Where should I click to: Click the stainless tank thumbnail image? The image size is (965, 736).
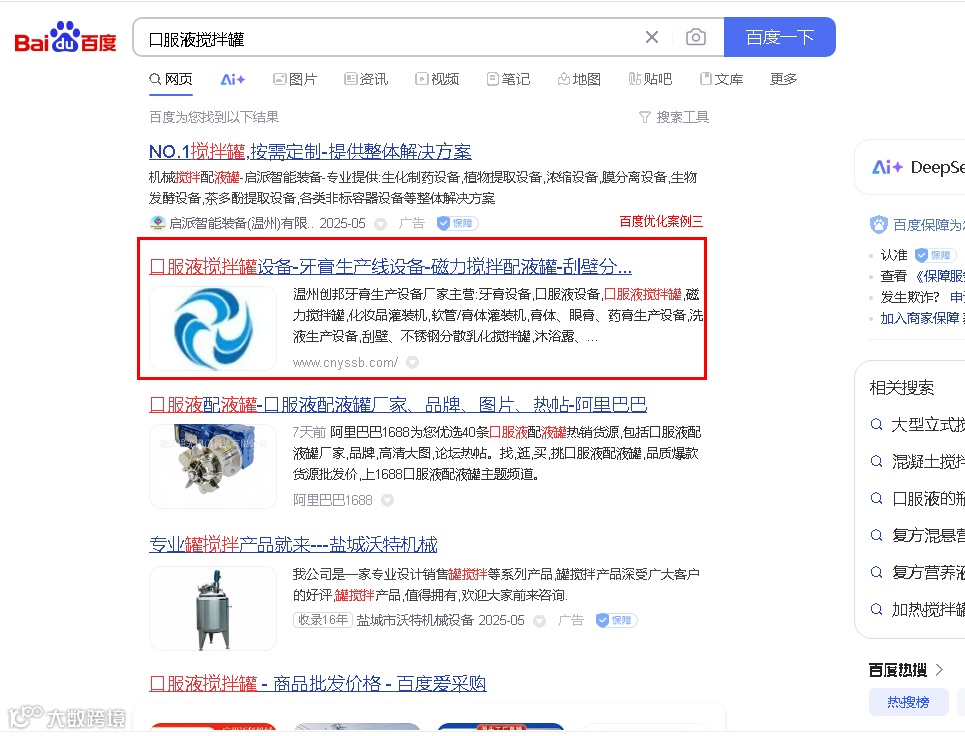213,608
